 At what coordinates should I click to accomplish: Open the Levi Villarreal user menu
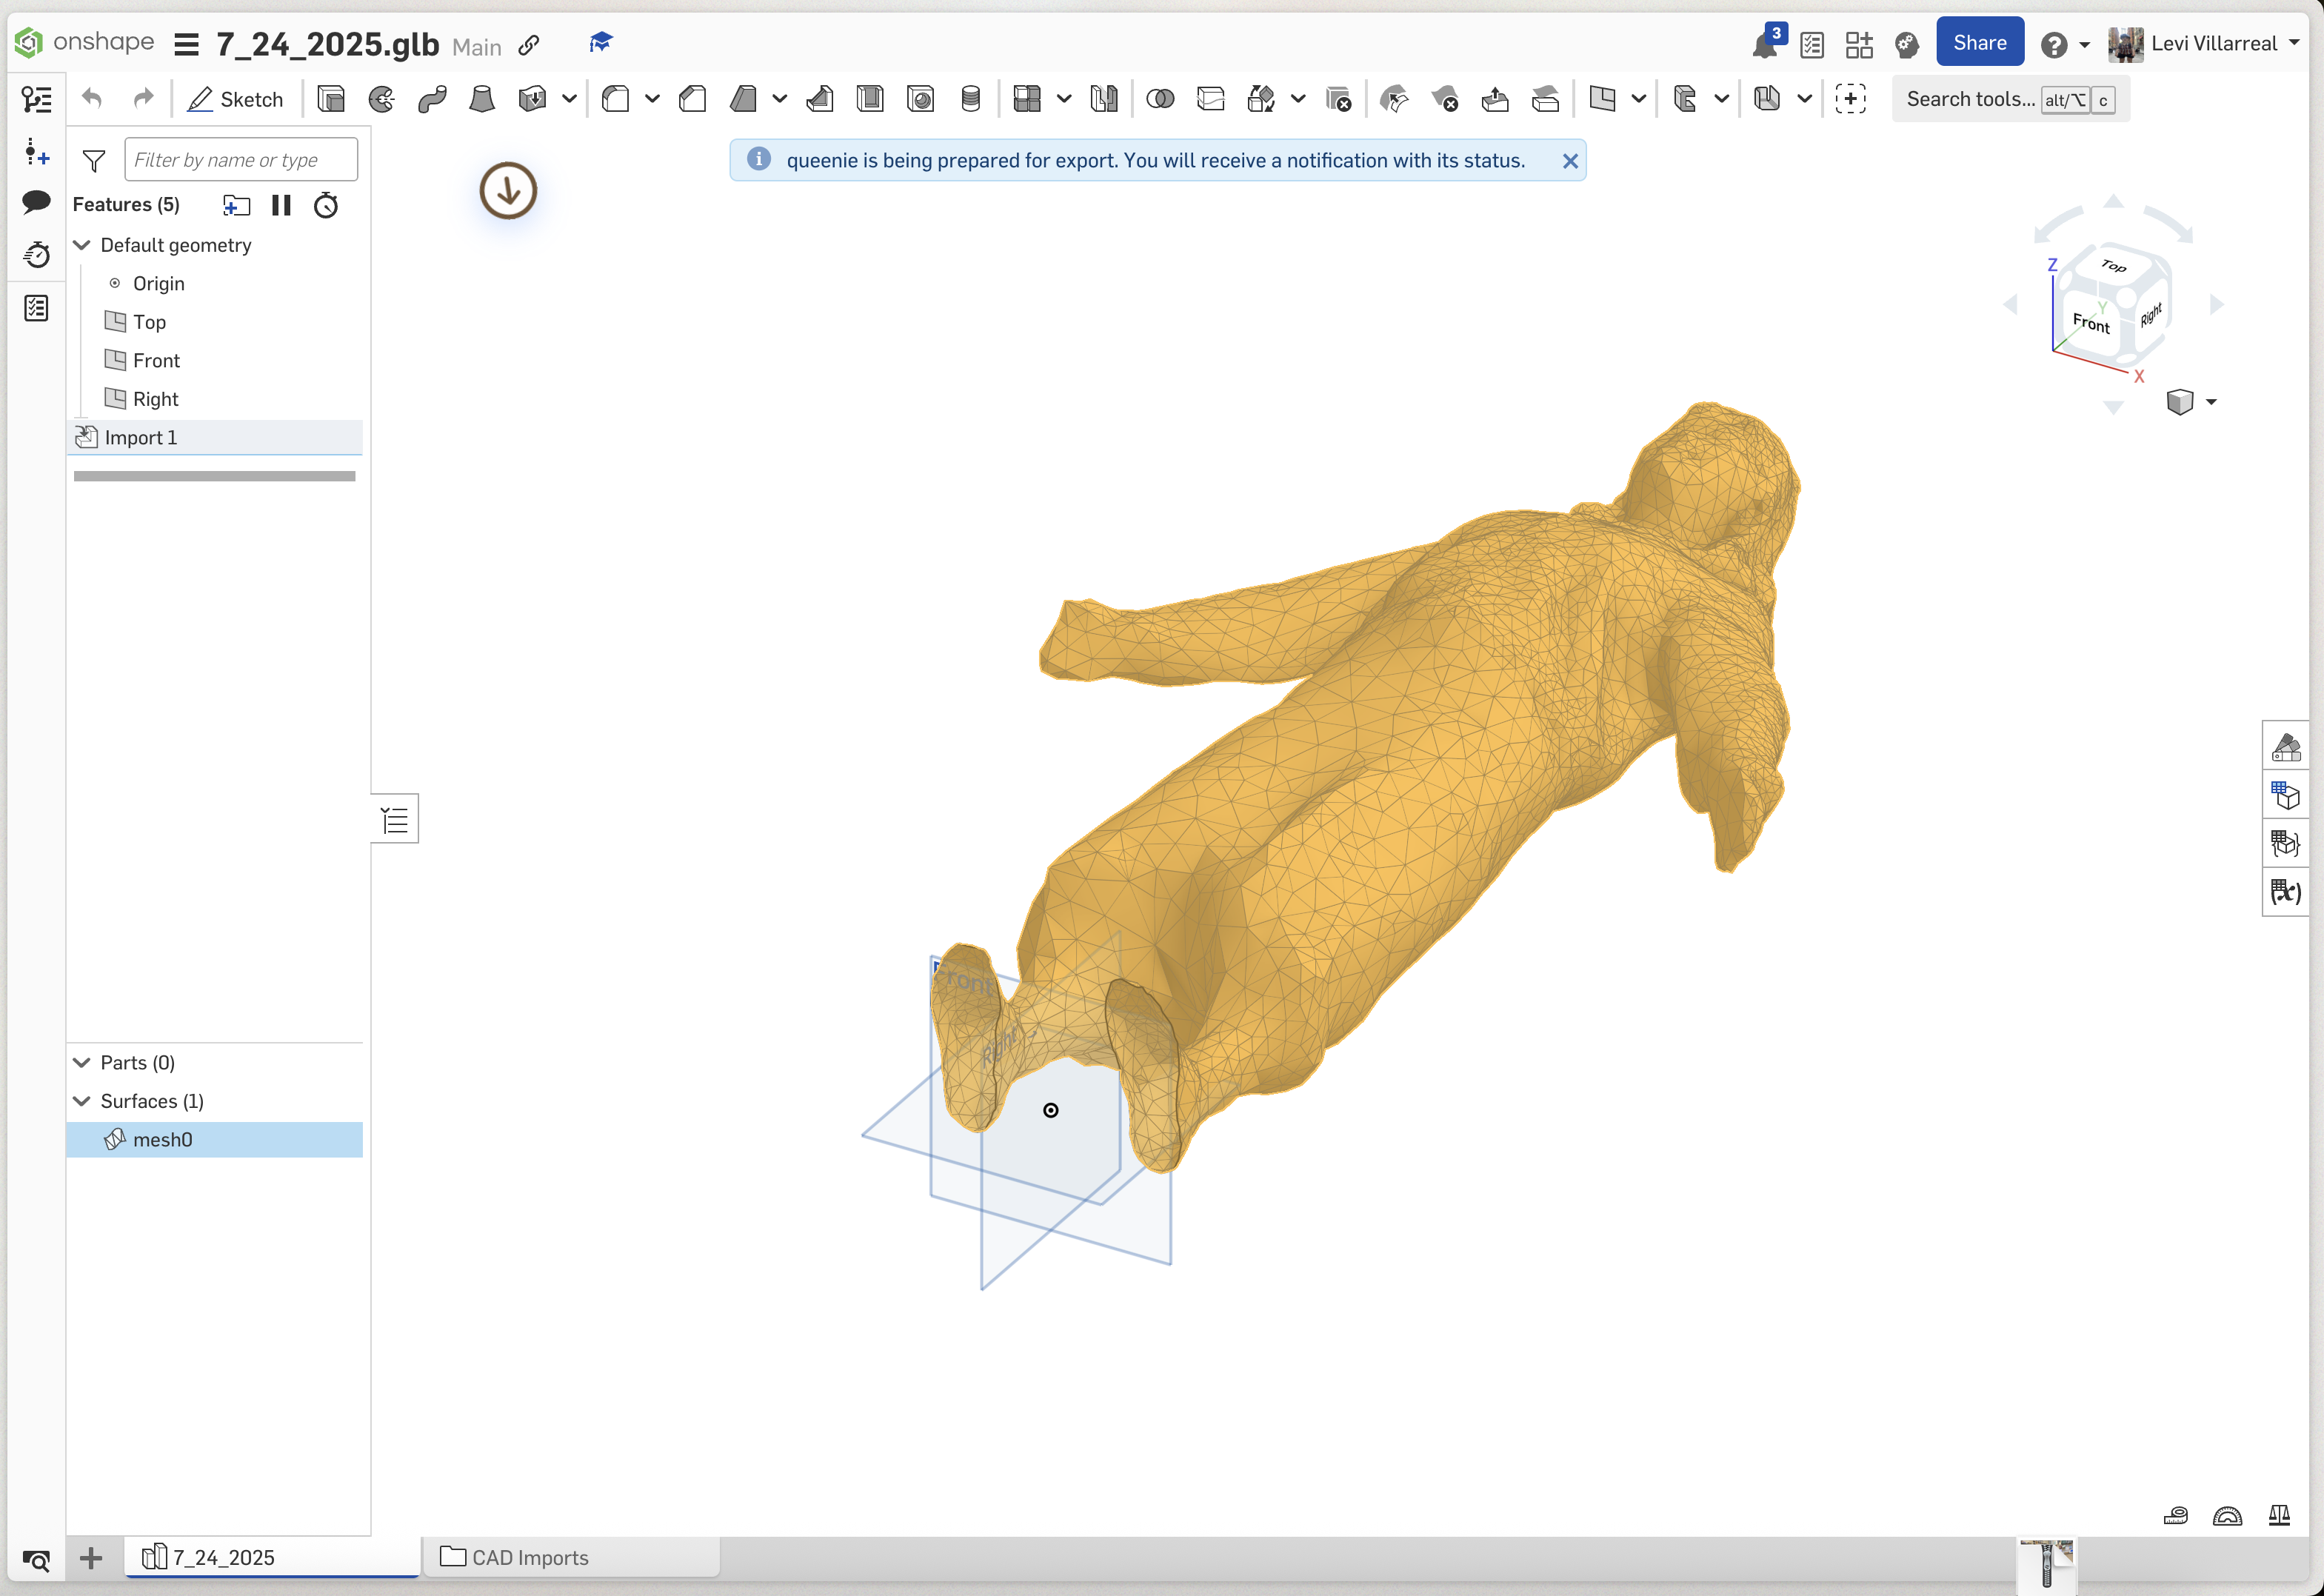2203,44
